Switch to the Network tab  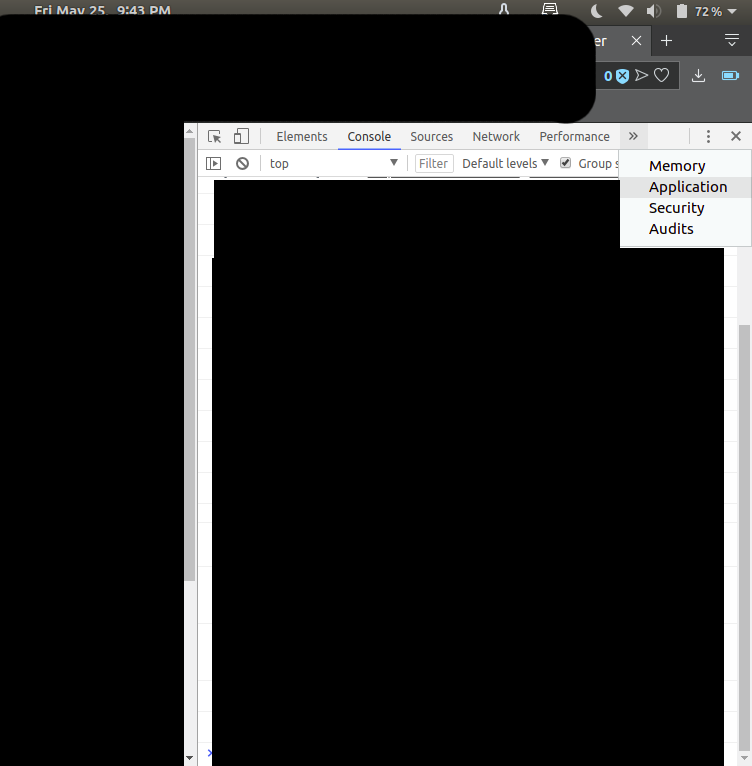coord(496,137)
